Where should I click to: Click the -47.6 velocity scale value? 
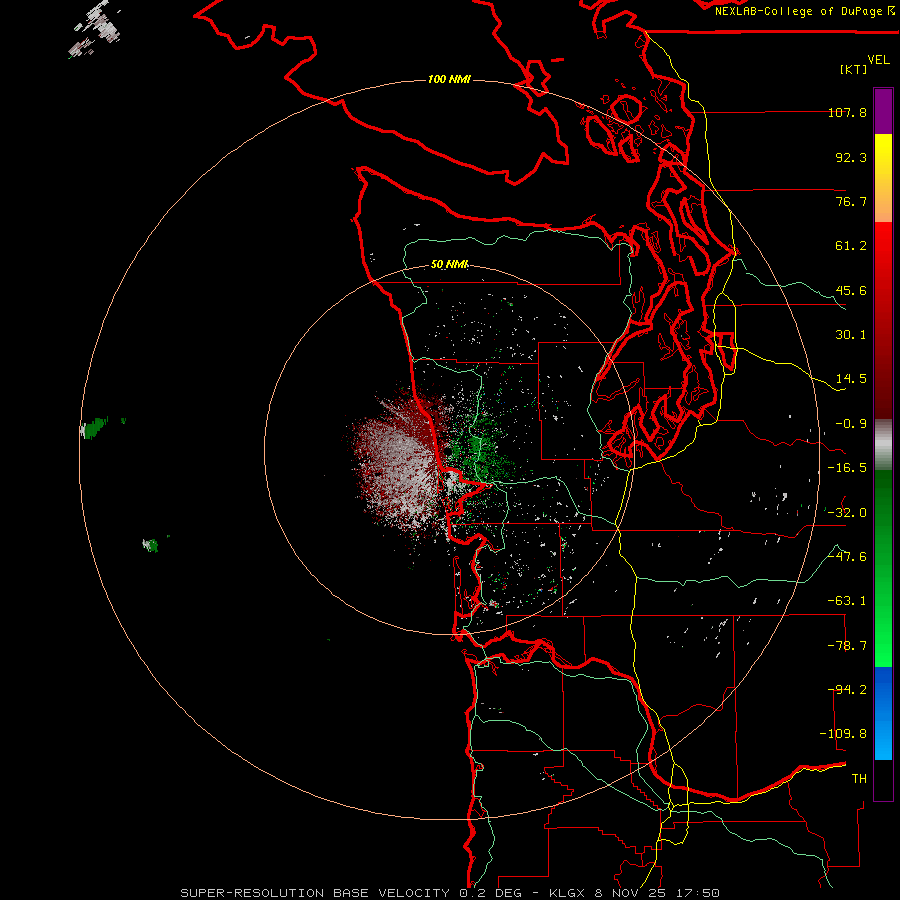(847, 556)
